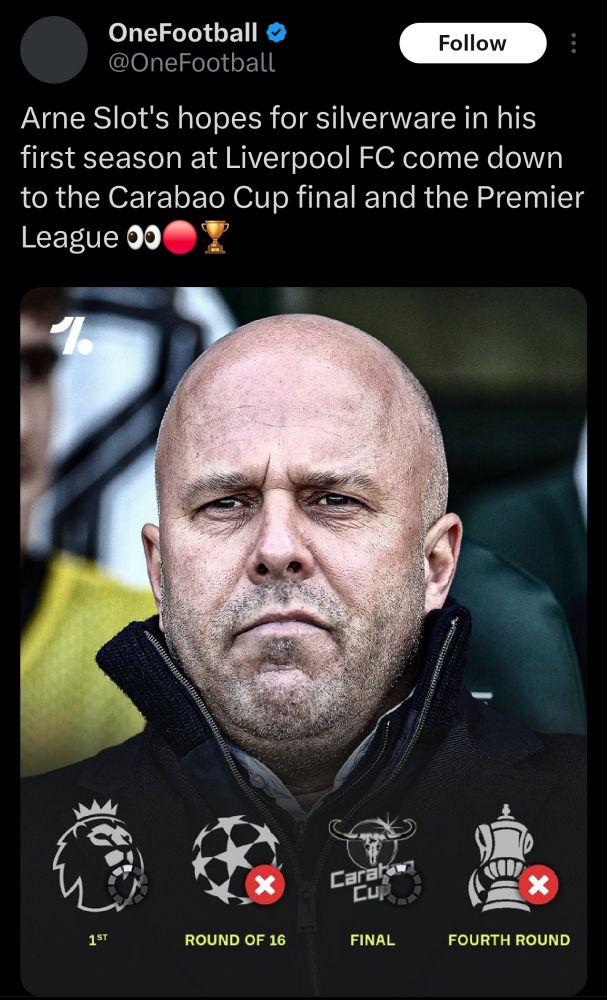Open the @OneFootball handle link
This screenshot has width=607, height=1000.
(x=191, y=62)
